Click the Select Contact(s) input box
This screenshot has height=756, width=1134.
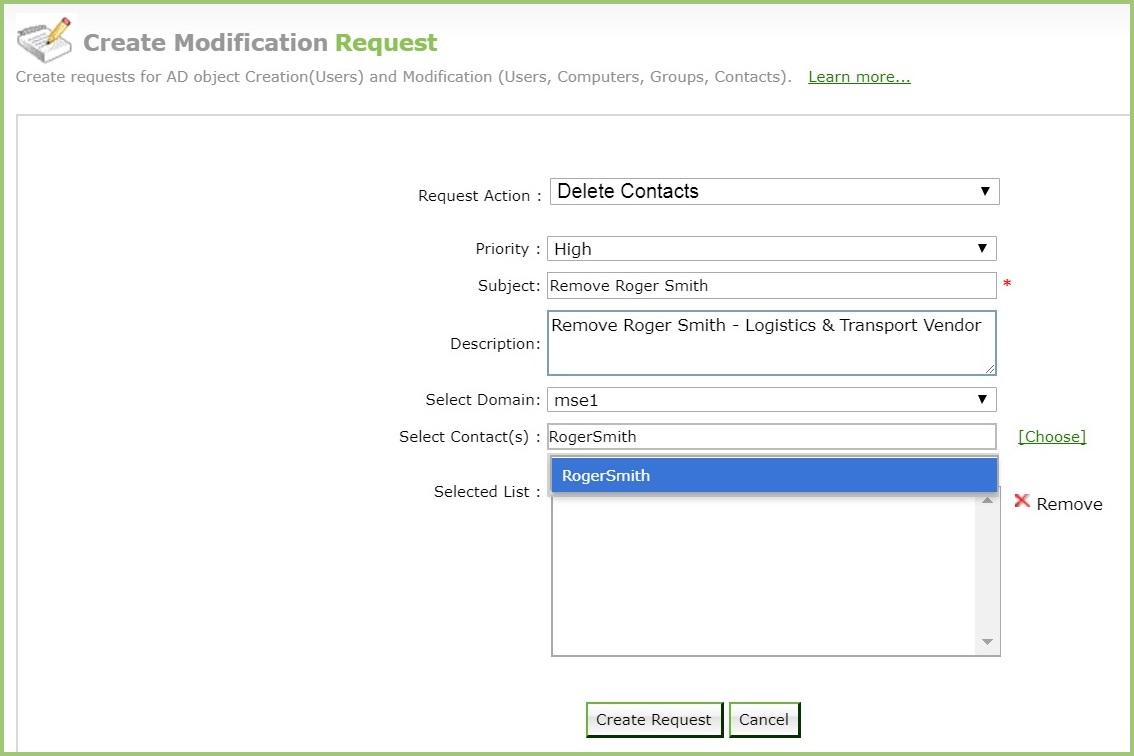(771, 437)
